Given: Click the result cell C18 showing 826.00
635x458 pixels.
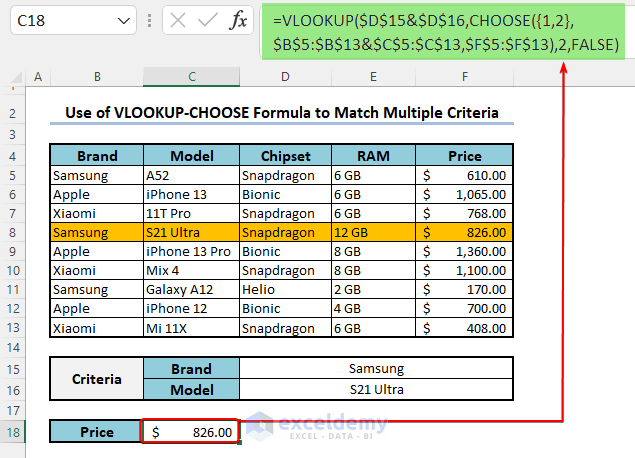Looking at the screenshot, I should (190, 432).
